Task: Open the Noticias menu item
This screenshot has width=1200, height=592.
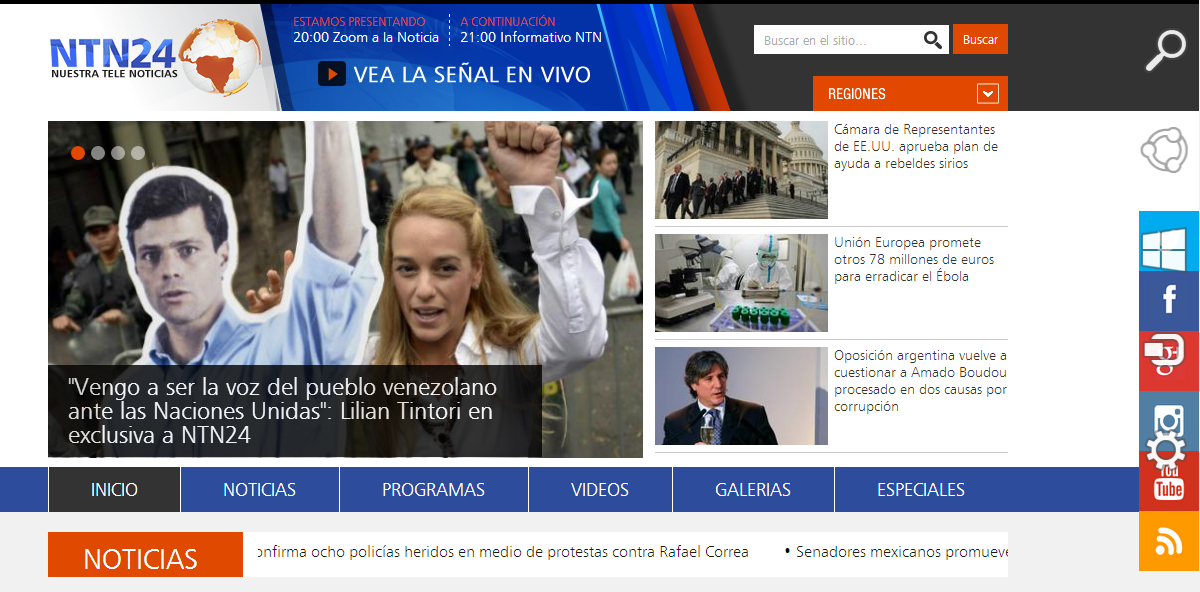Action: point(260,490)
